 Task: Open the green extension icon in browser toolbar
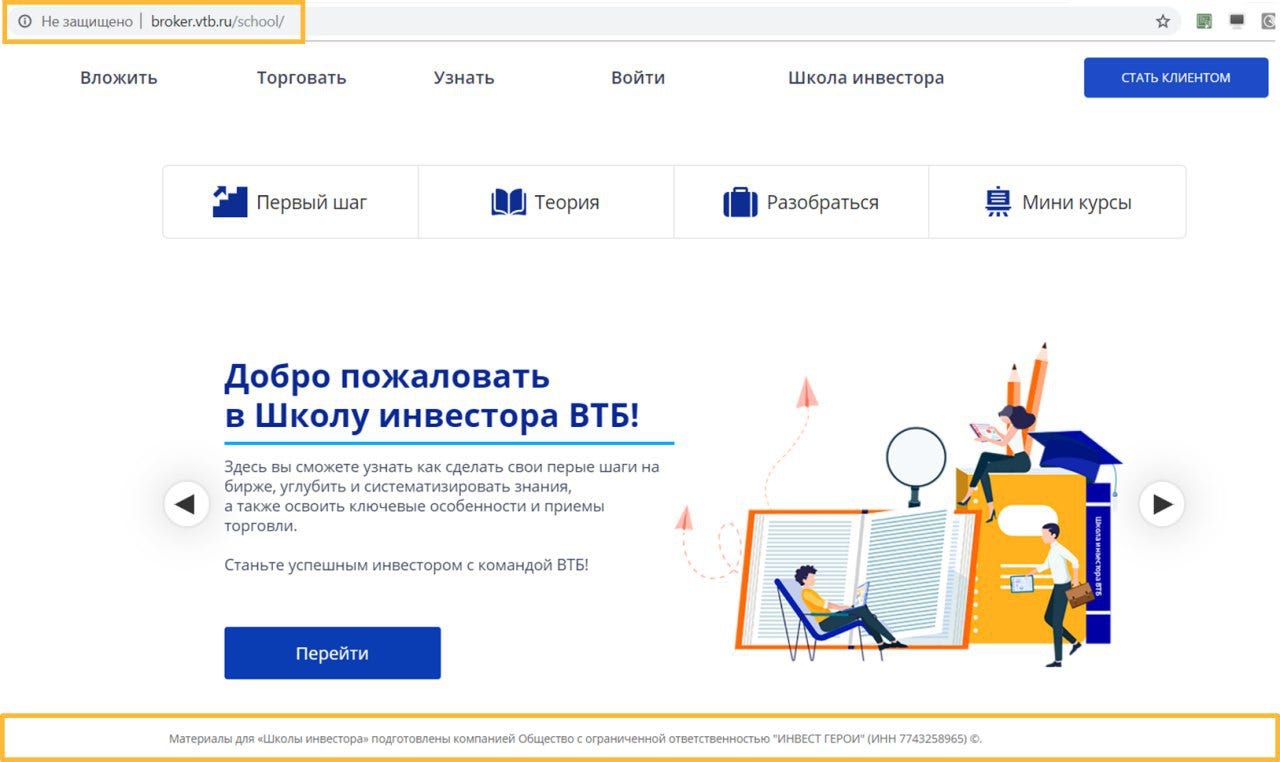[1204, 21]
